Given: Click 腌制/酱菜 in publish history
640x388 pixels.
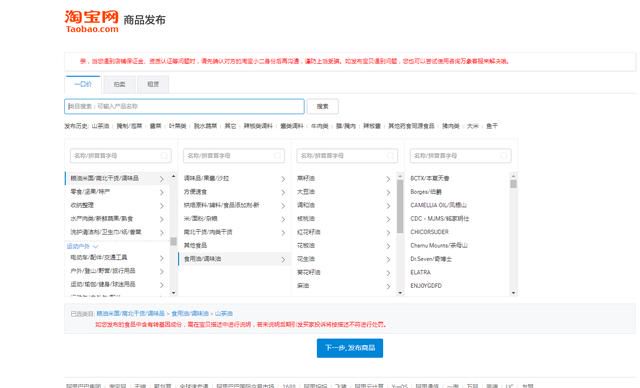Looking at the screenshot, I should point(129,126).
